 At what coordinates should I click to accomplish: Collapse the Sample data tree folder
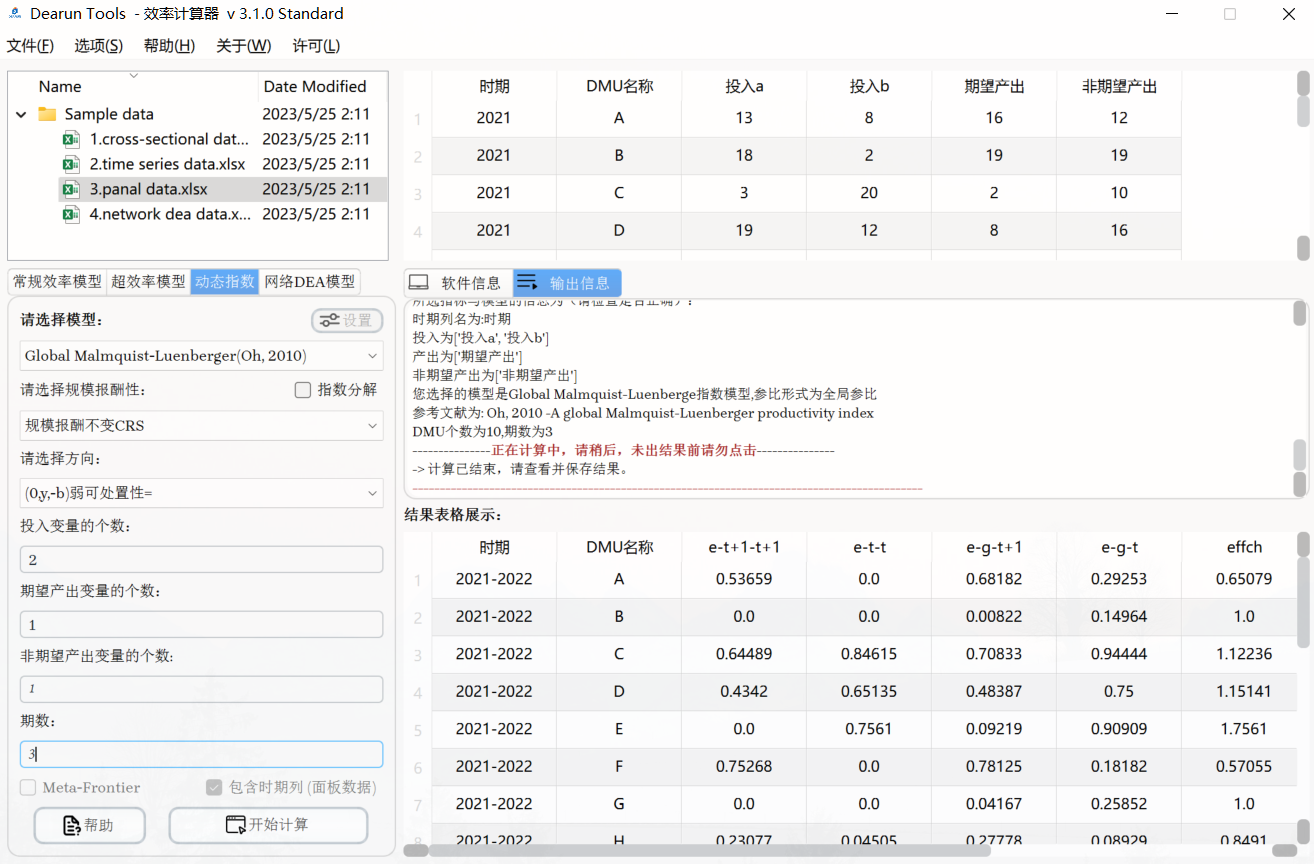point(21,113)
